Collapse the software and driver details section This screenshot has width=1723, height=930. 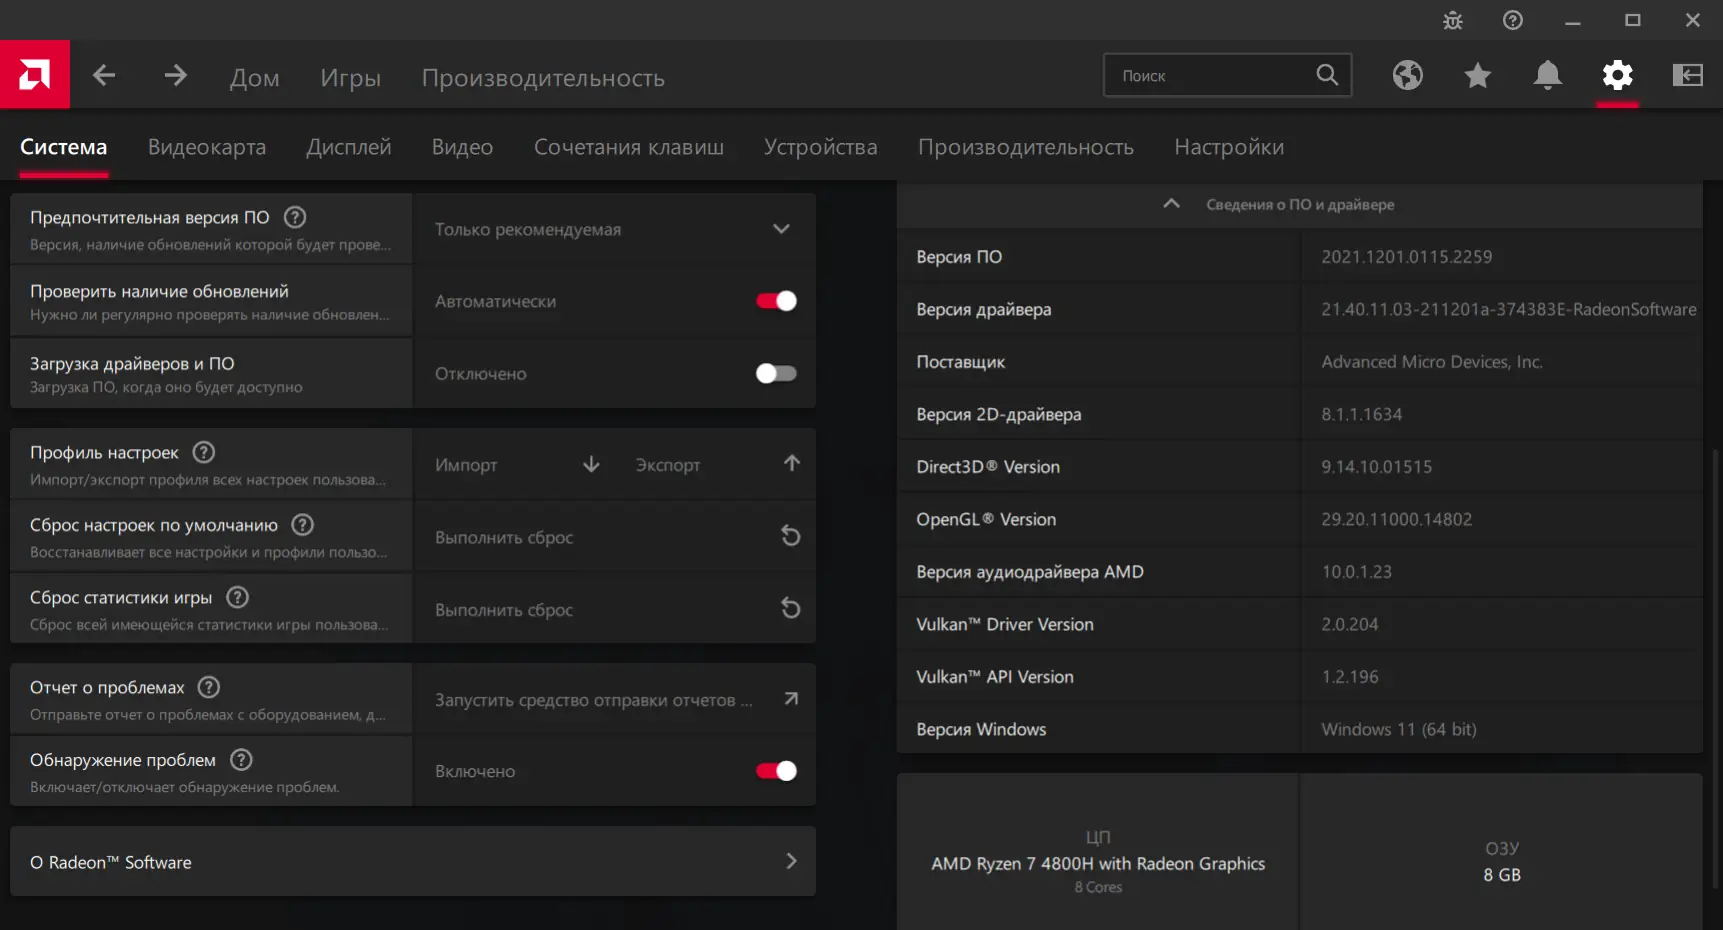point(1172,204)
